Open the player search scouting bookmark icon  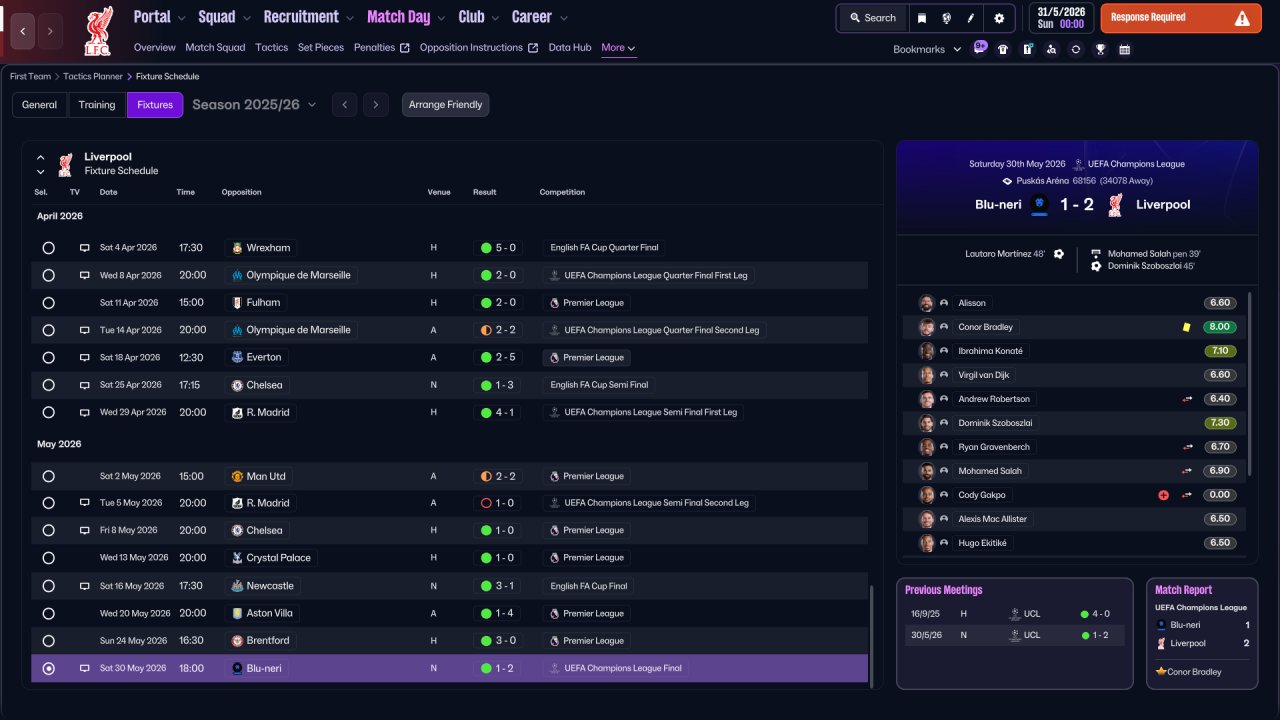[1051, 49]
